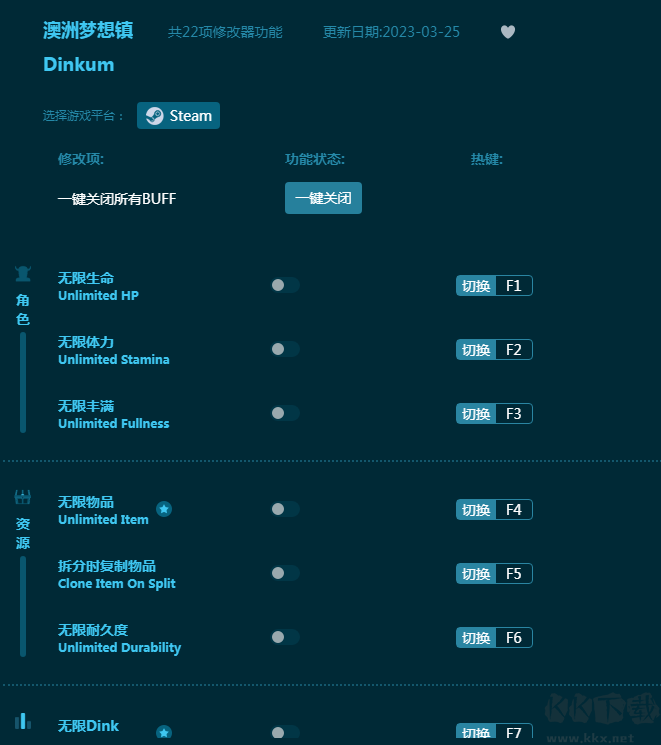
Task: Click the 无限体力 Unlimited Stamina label
Action: pyautogui.click(x=114, y=351)
